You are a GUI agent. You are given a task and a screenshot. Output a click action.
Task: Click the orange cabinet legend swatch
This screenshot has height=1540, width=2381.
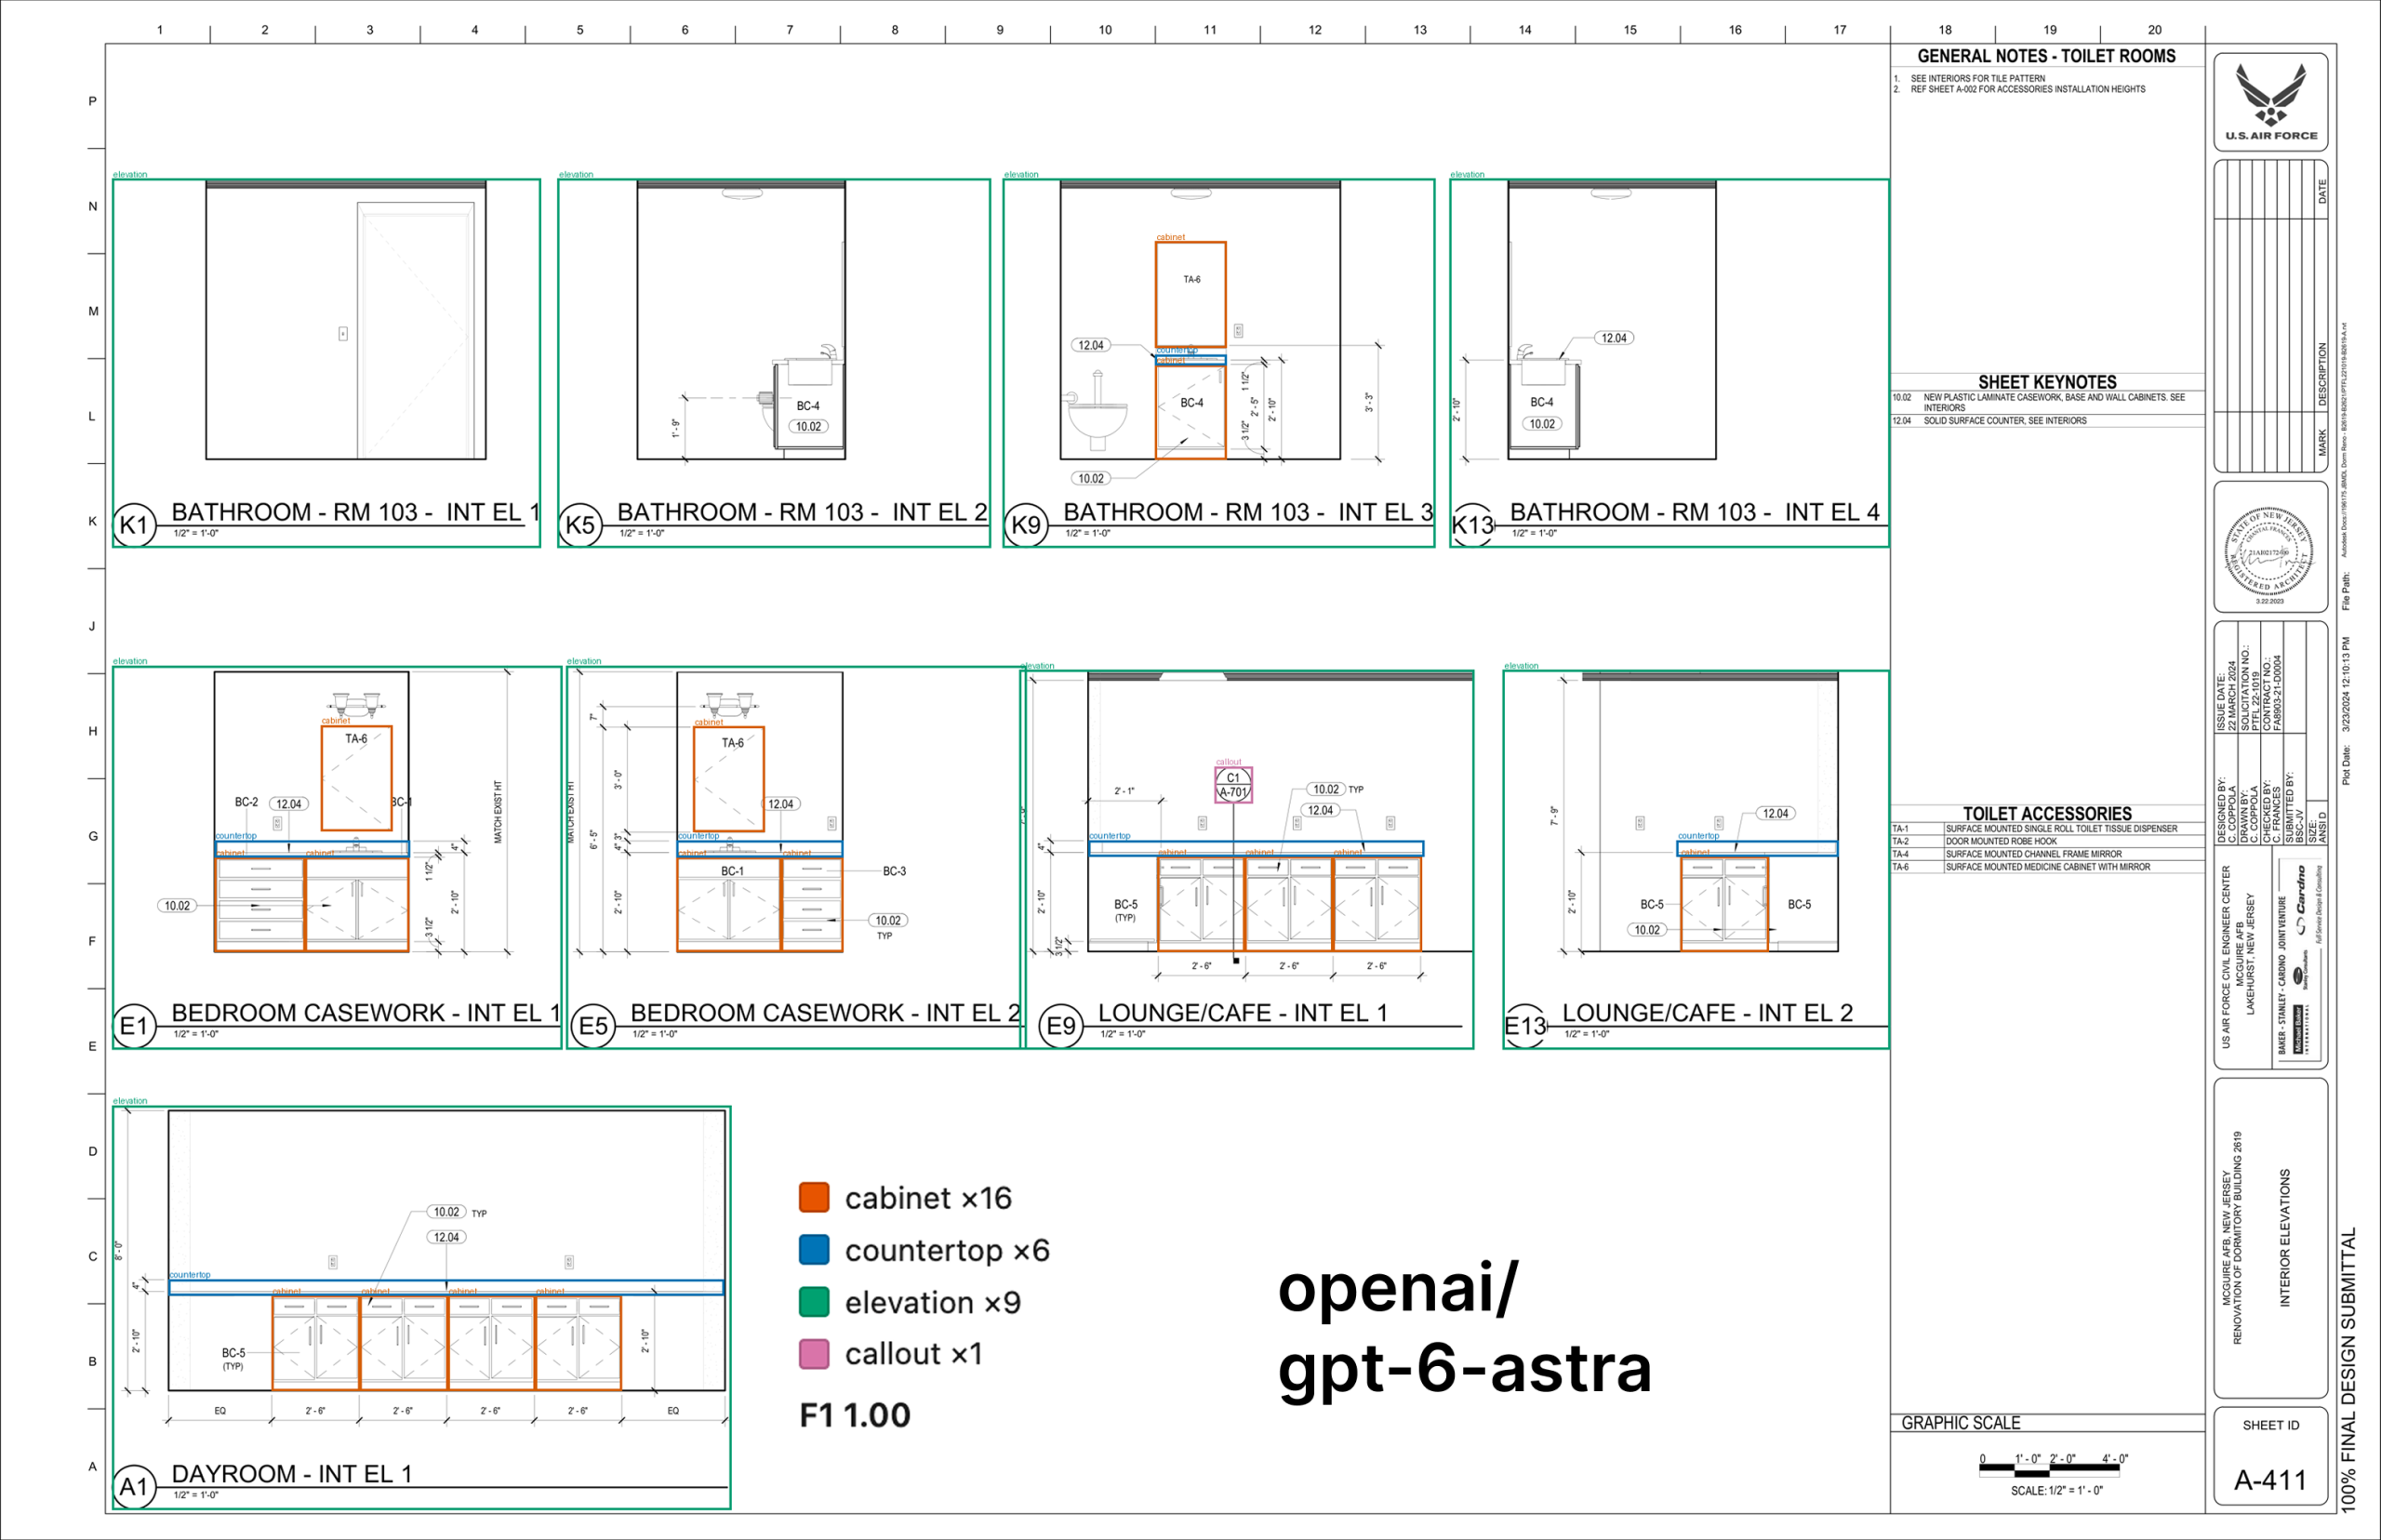point(814,1197)
